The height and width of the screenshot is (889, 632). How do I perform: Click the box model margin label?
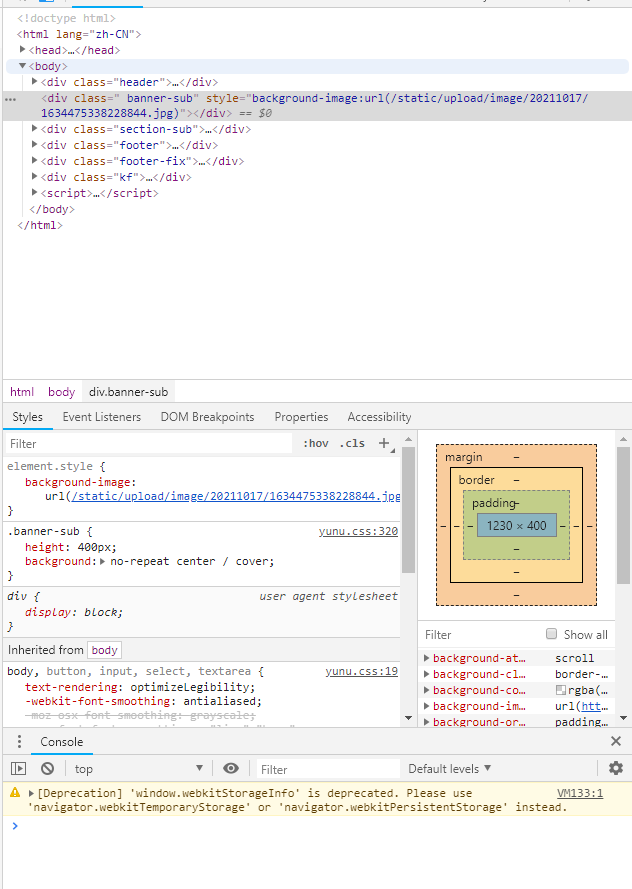[x=464, y=457]
